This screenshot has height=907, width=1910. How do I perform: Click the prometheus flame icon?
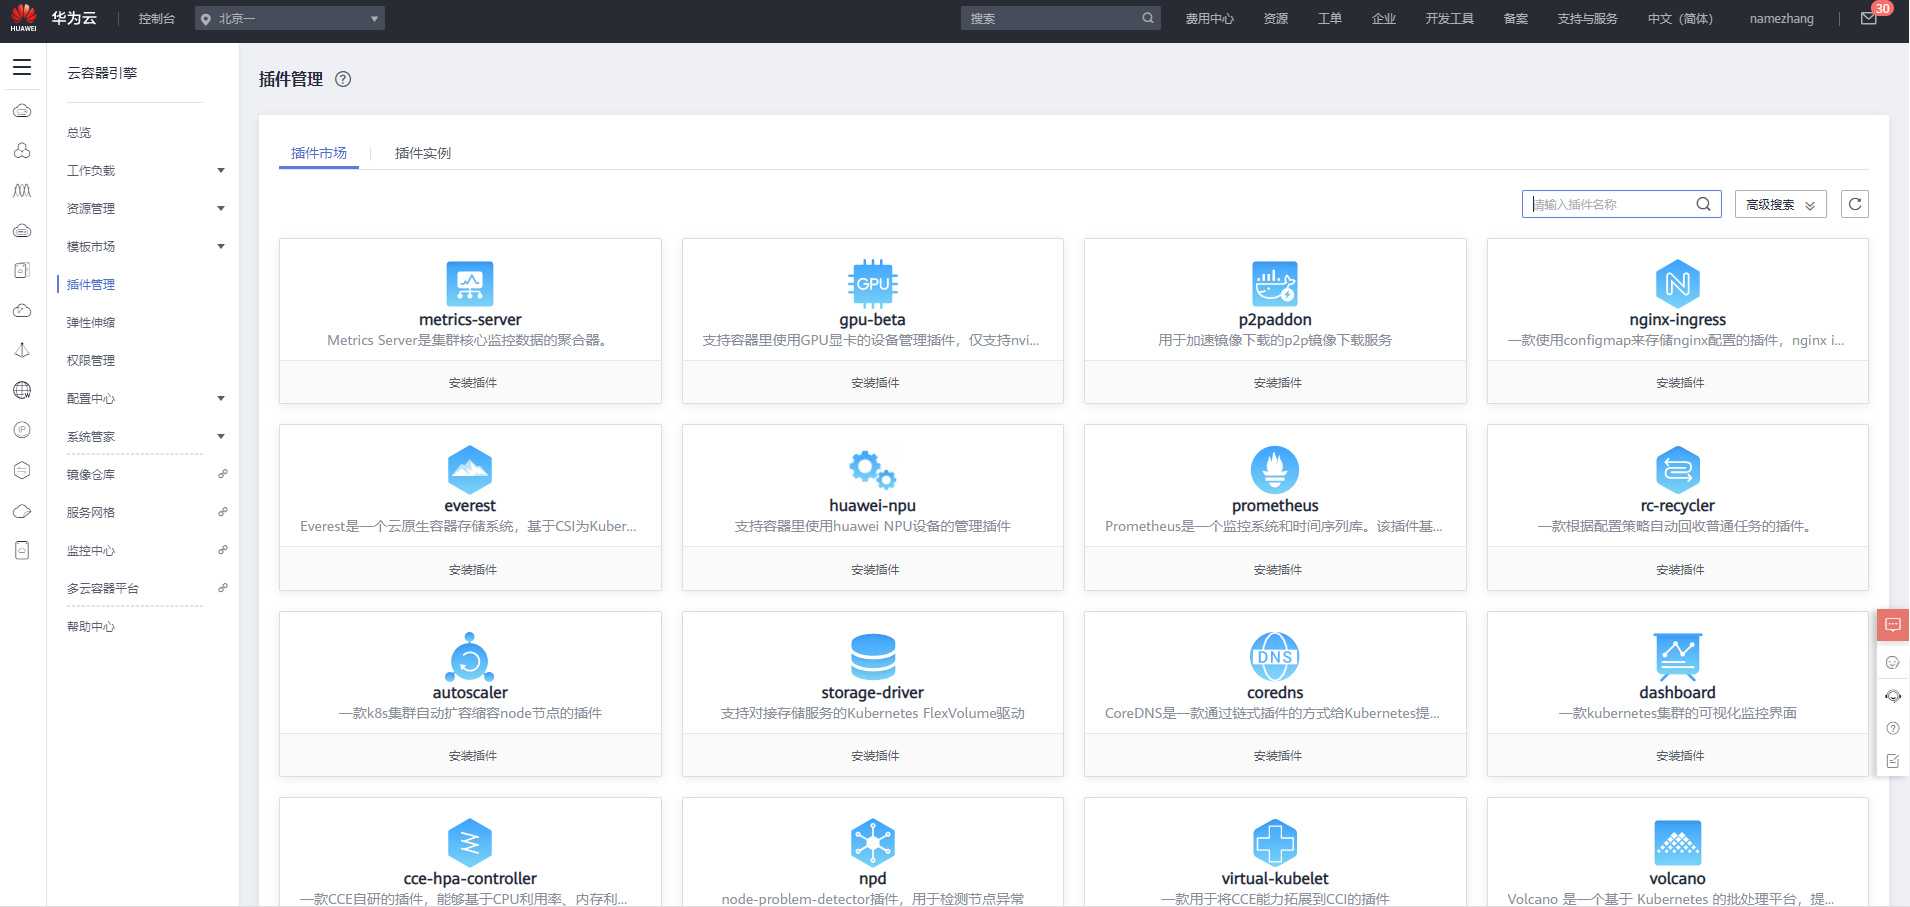point(1275,470)
